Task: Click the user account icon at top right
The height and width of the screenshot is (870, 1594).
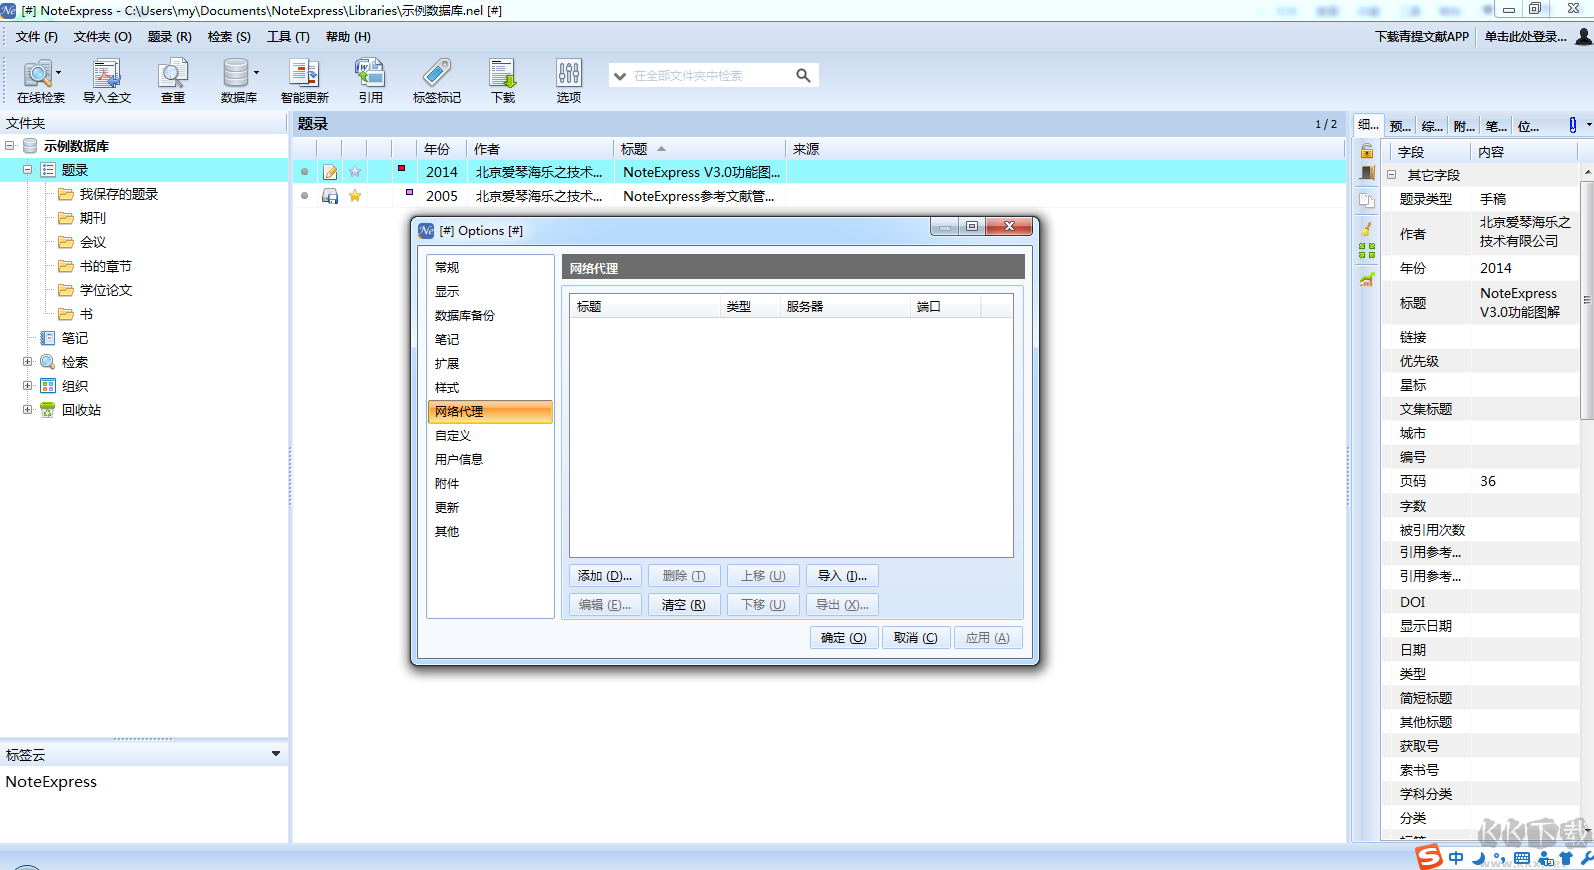Action: click(x=1583, y=36)
